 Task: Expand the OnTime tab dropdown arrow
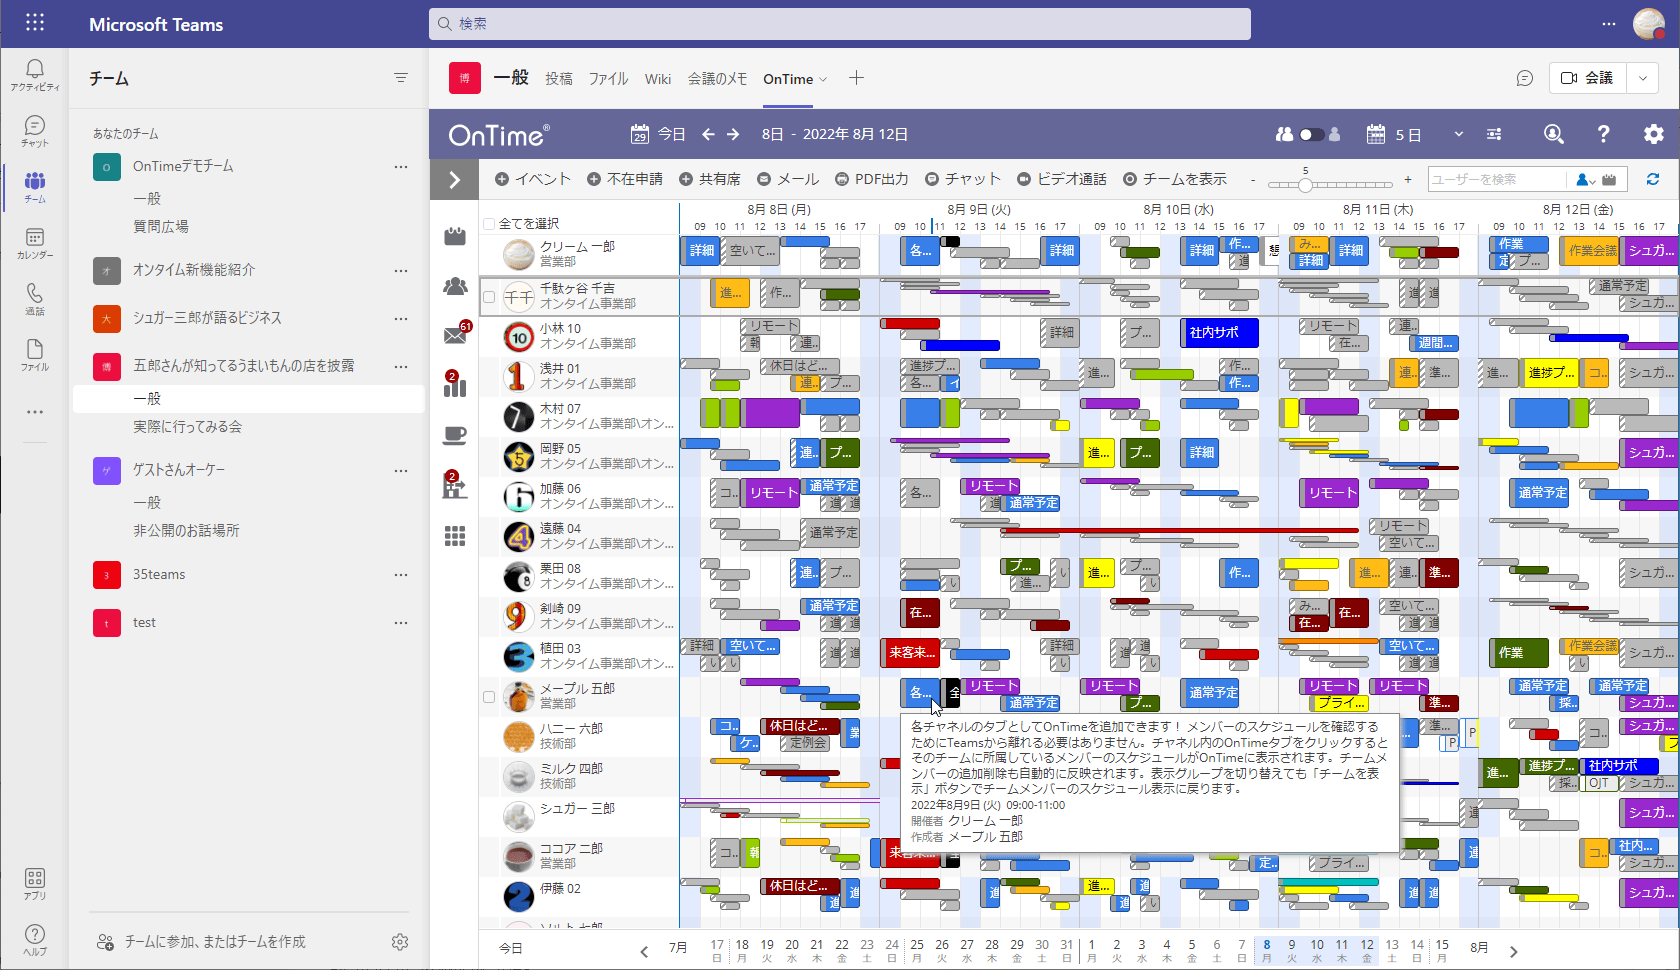[822, 79]
